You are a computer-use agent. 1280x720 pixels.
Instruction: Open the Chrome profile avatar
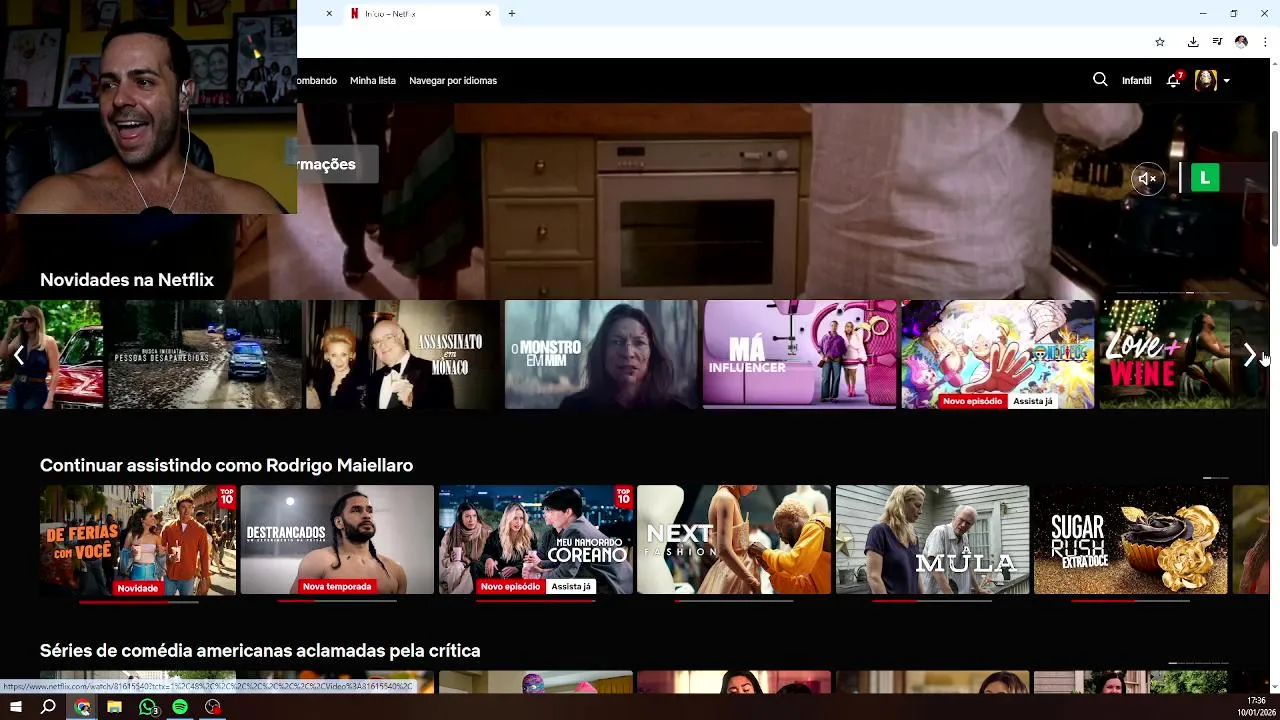1241,42
